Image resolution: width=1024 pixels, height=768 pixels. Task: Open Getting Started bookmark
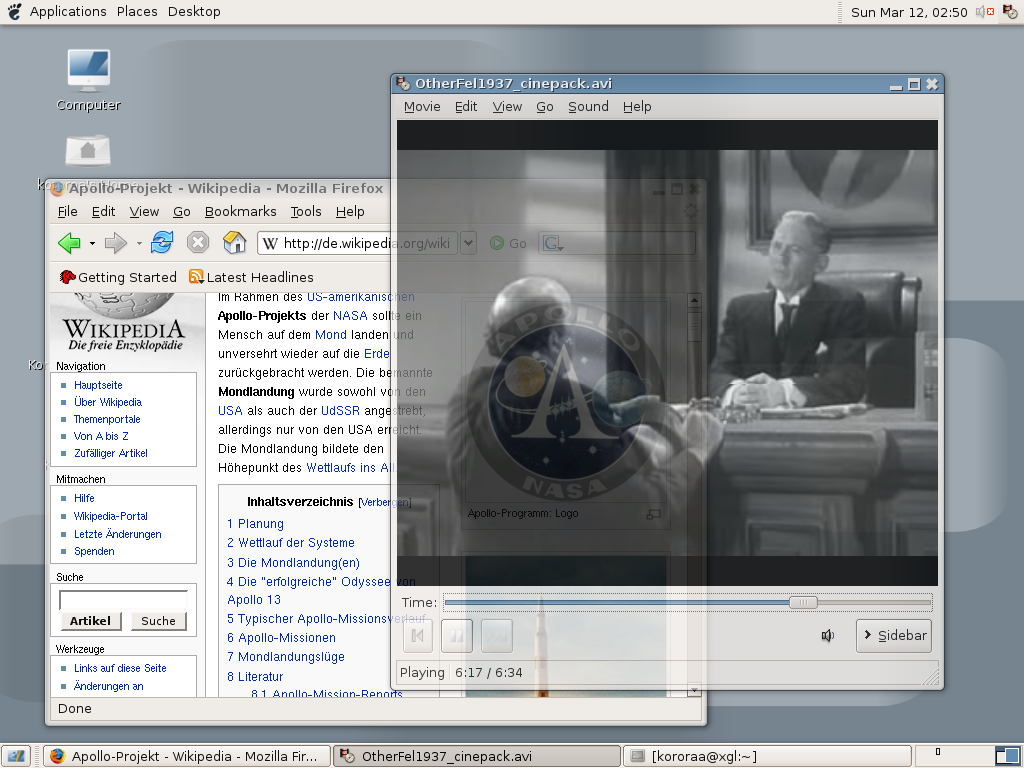coord(118,277)
